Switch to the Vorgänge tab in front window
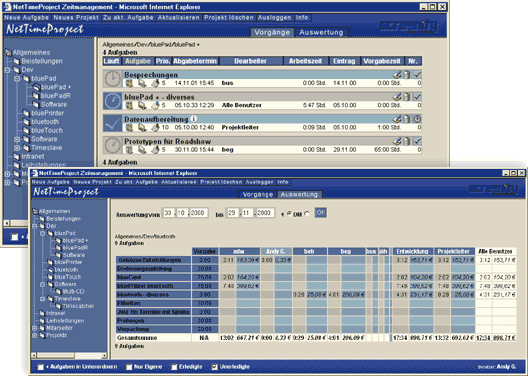Screen dimensions: 528x376 click(258, 195)
